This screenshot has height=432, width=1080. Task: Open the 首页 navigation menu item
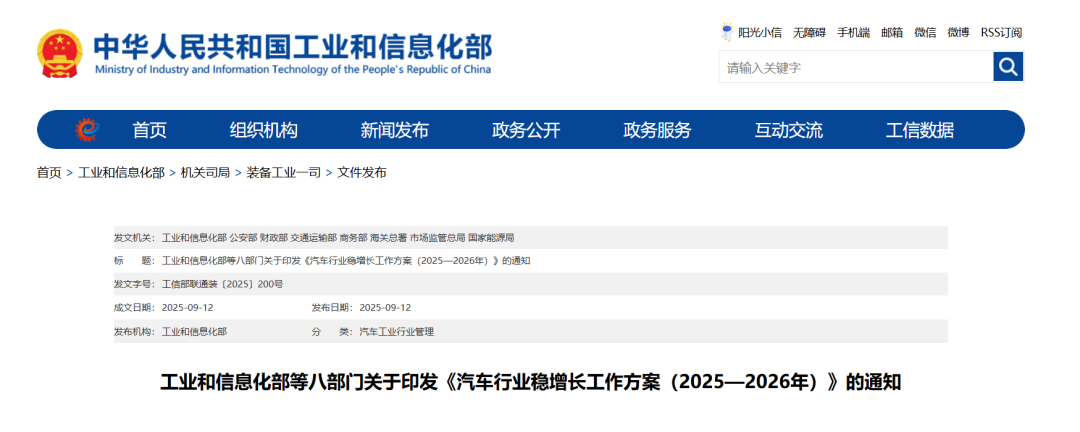(149, 130)
